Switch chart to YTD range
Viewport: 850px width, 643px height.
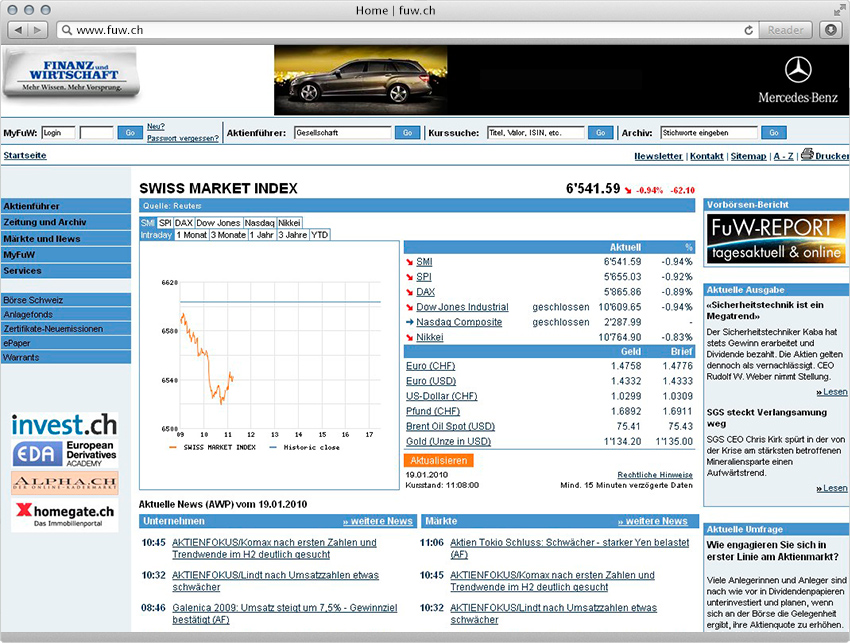pyautogui.click(x=320, y=235)
